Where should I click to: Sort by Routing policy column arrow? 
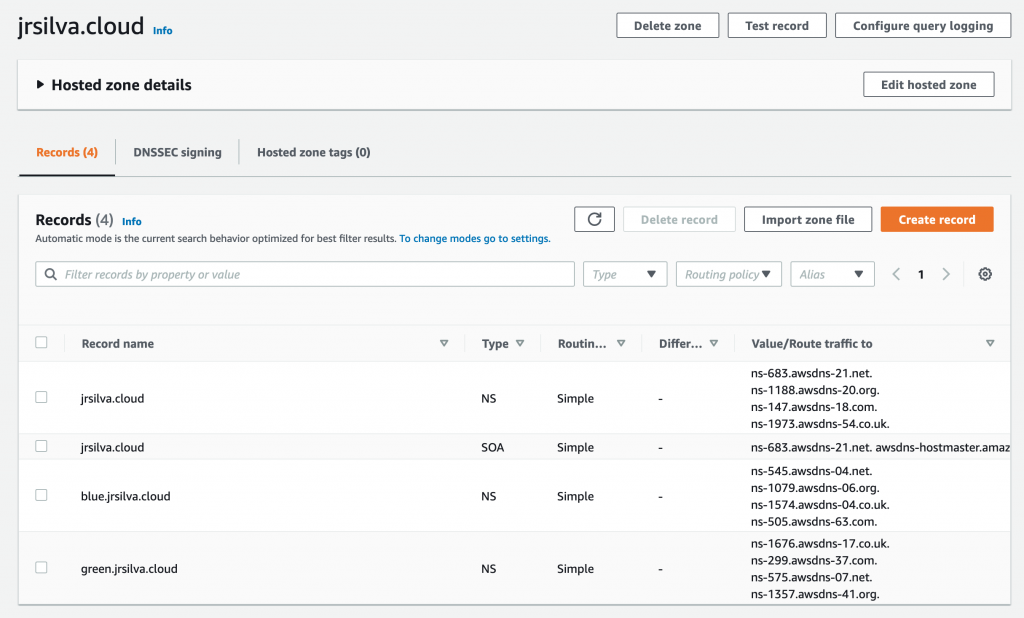click(x=621, y=344)
